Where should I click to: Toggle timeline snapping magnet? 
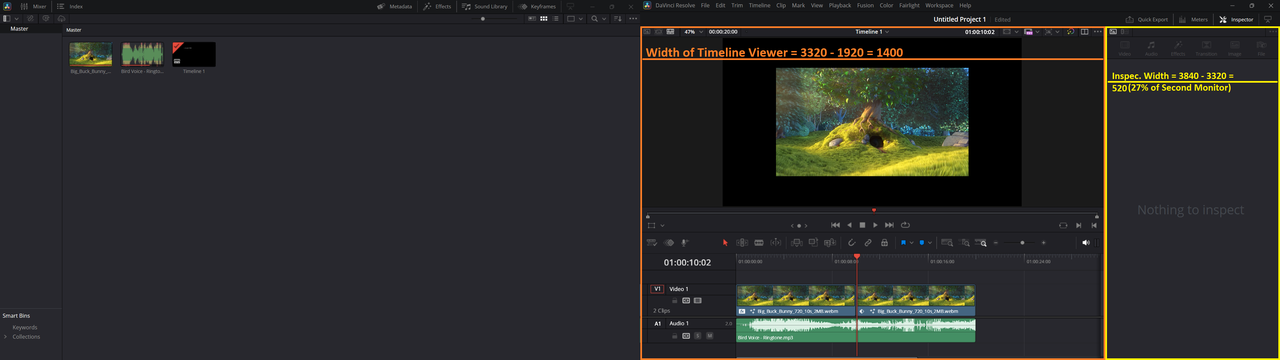852,242
